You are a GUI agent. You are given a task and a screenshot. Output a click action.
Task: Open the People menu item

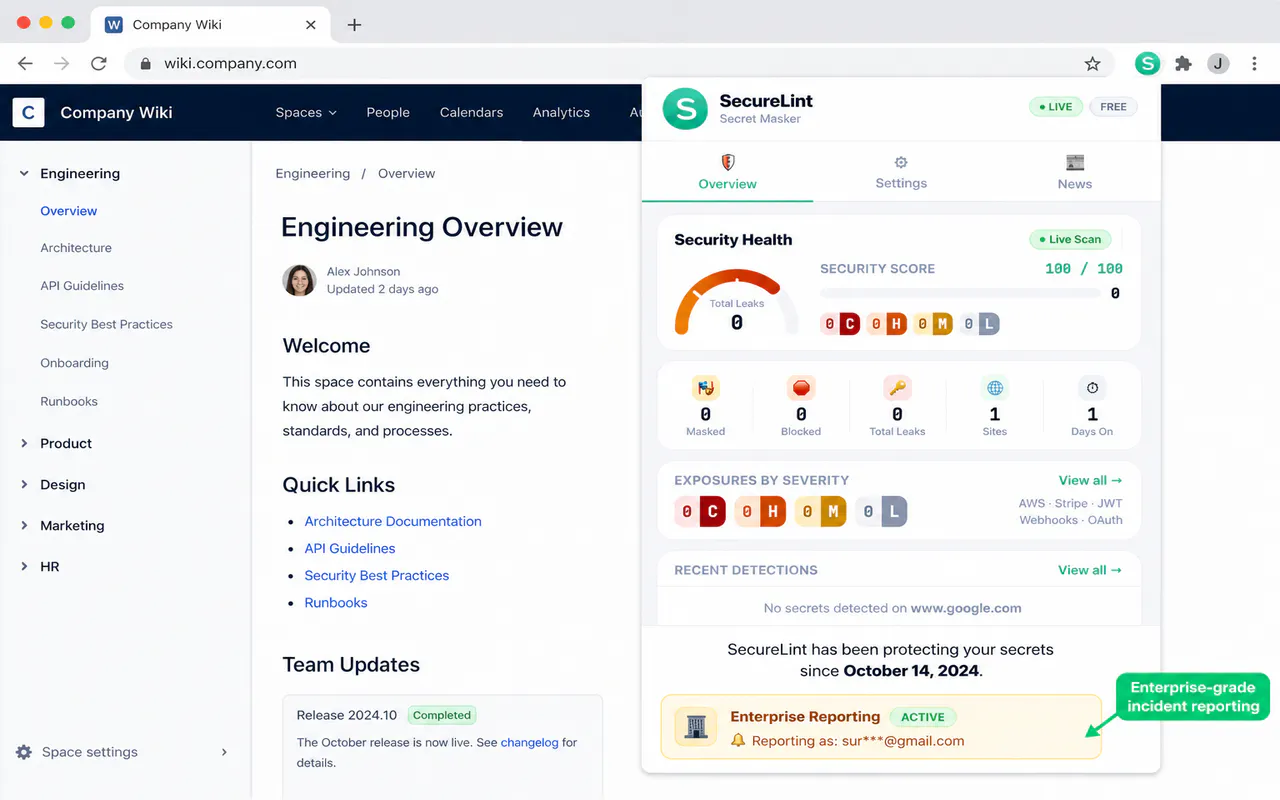388,112
